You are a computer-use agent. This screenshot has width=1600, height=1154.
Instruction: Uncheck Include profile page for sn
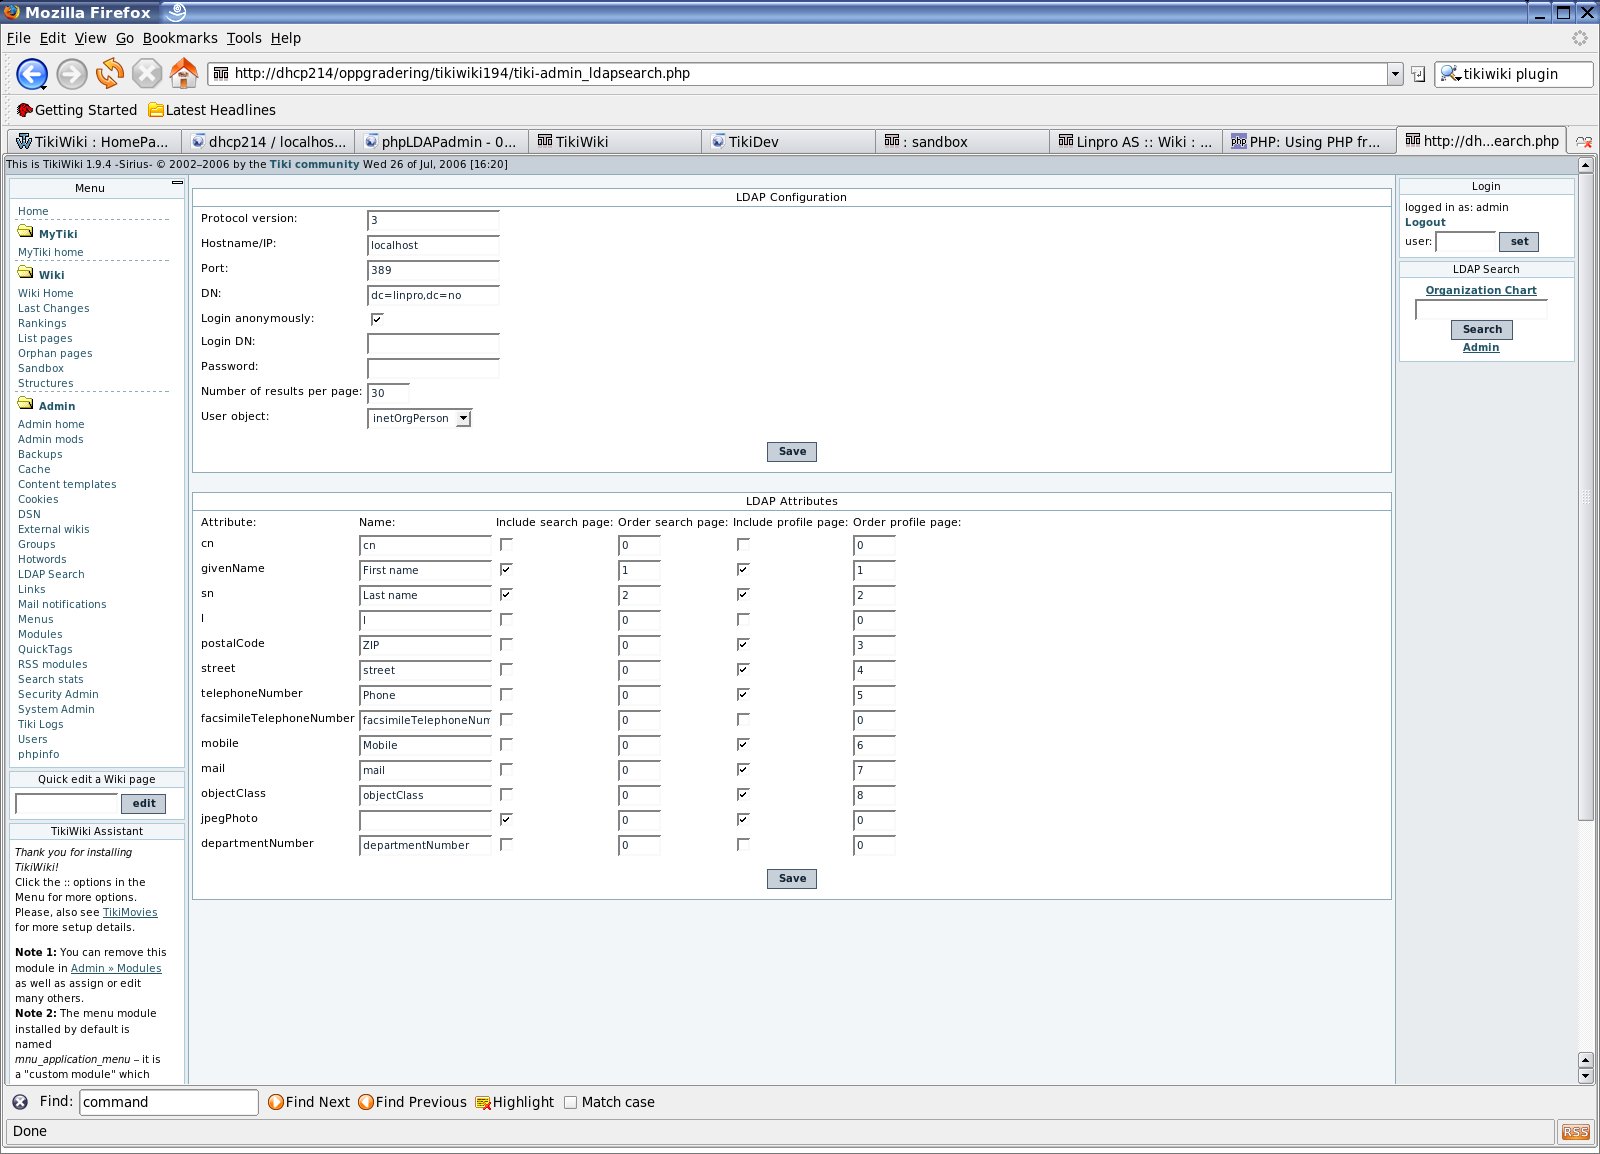[x=743, y=594]
